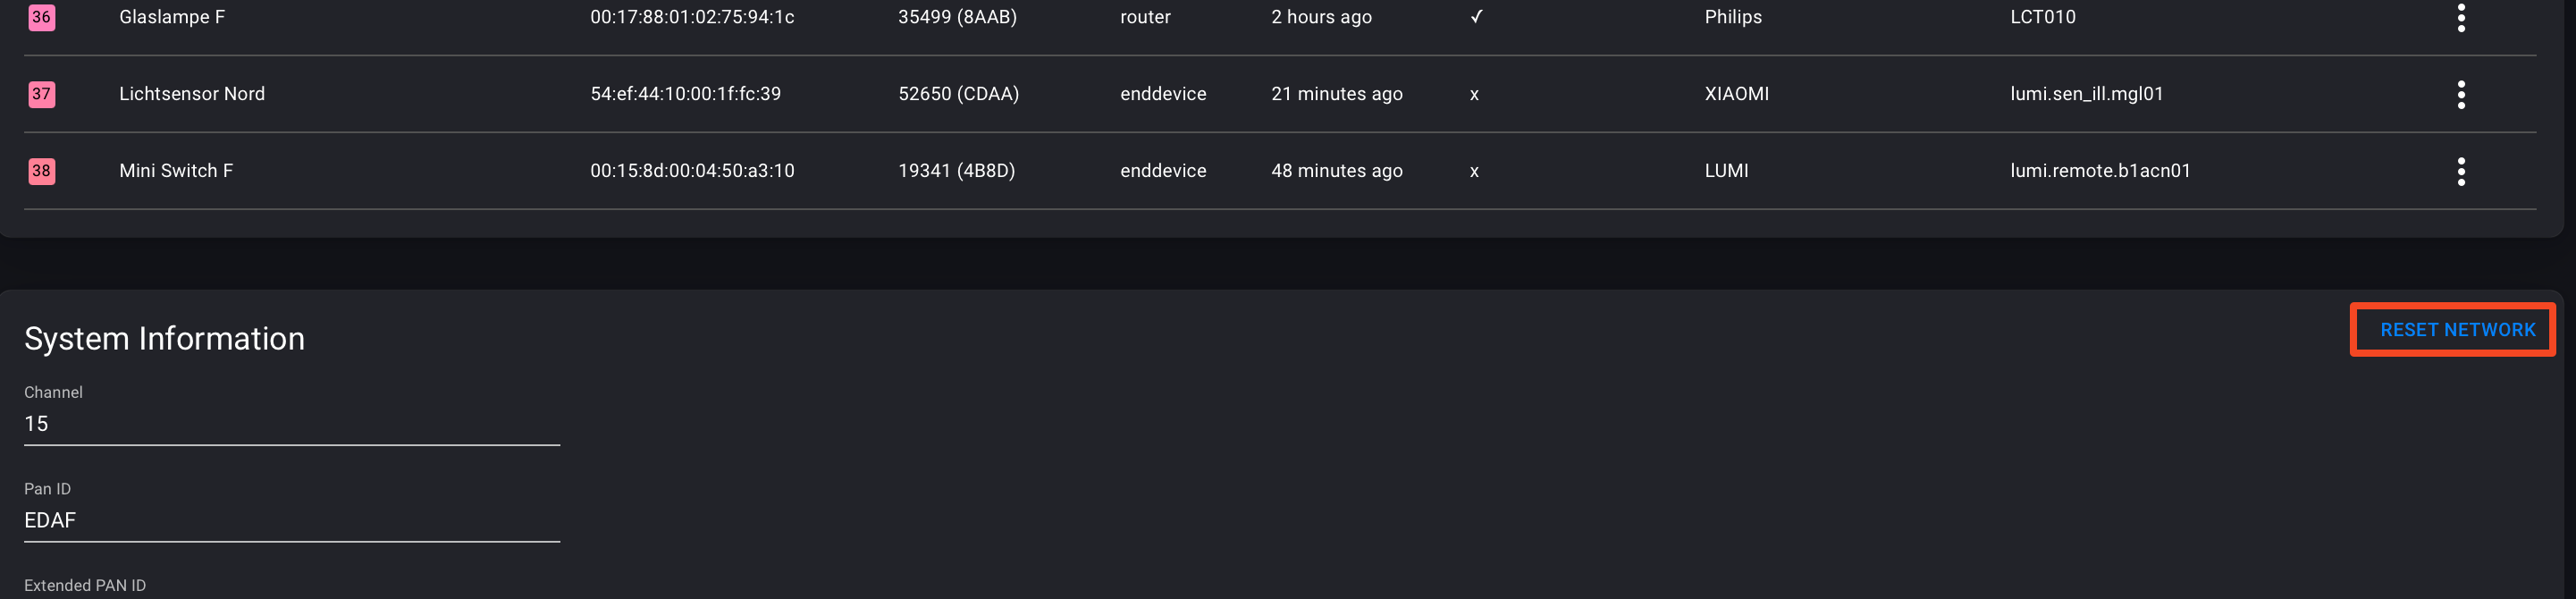This screenshot has height=599, width=2576.
Task: Click the Pan ID field showing EDAF
Action: (x=291, y=520)
